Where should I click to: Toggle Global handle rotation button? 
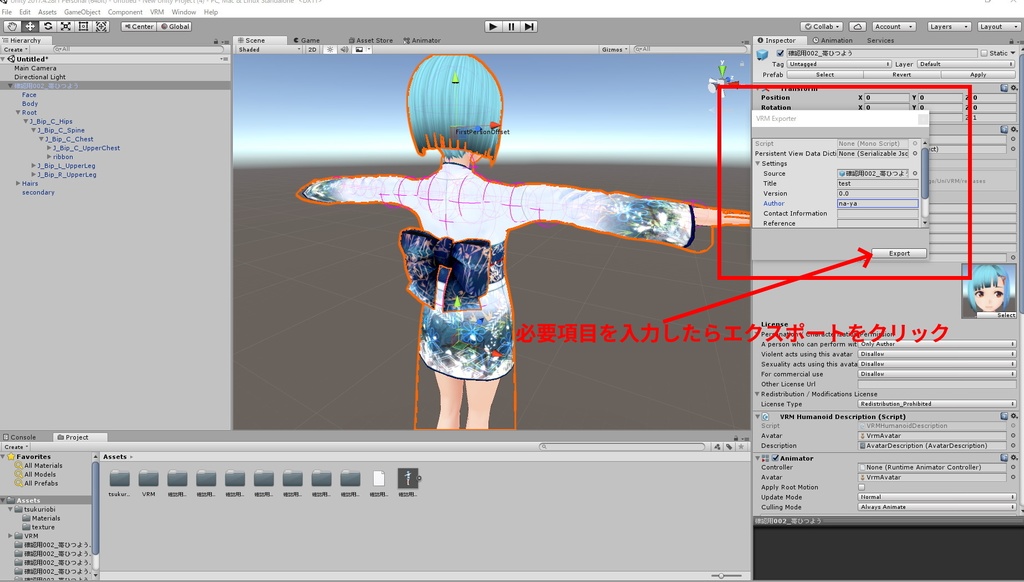pos(175,27)
